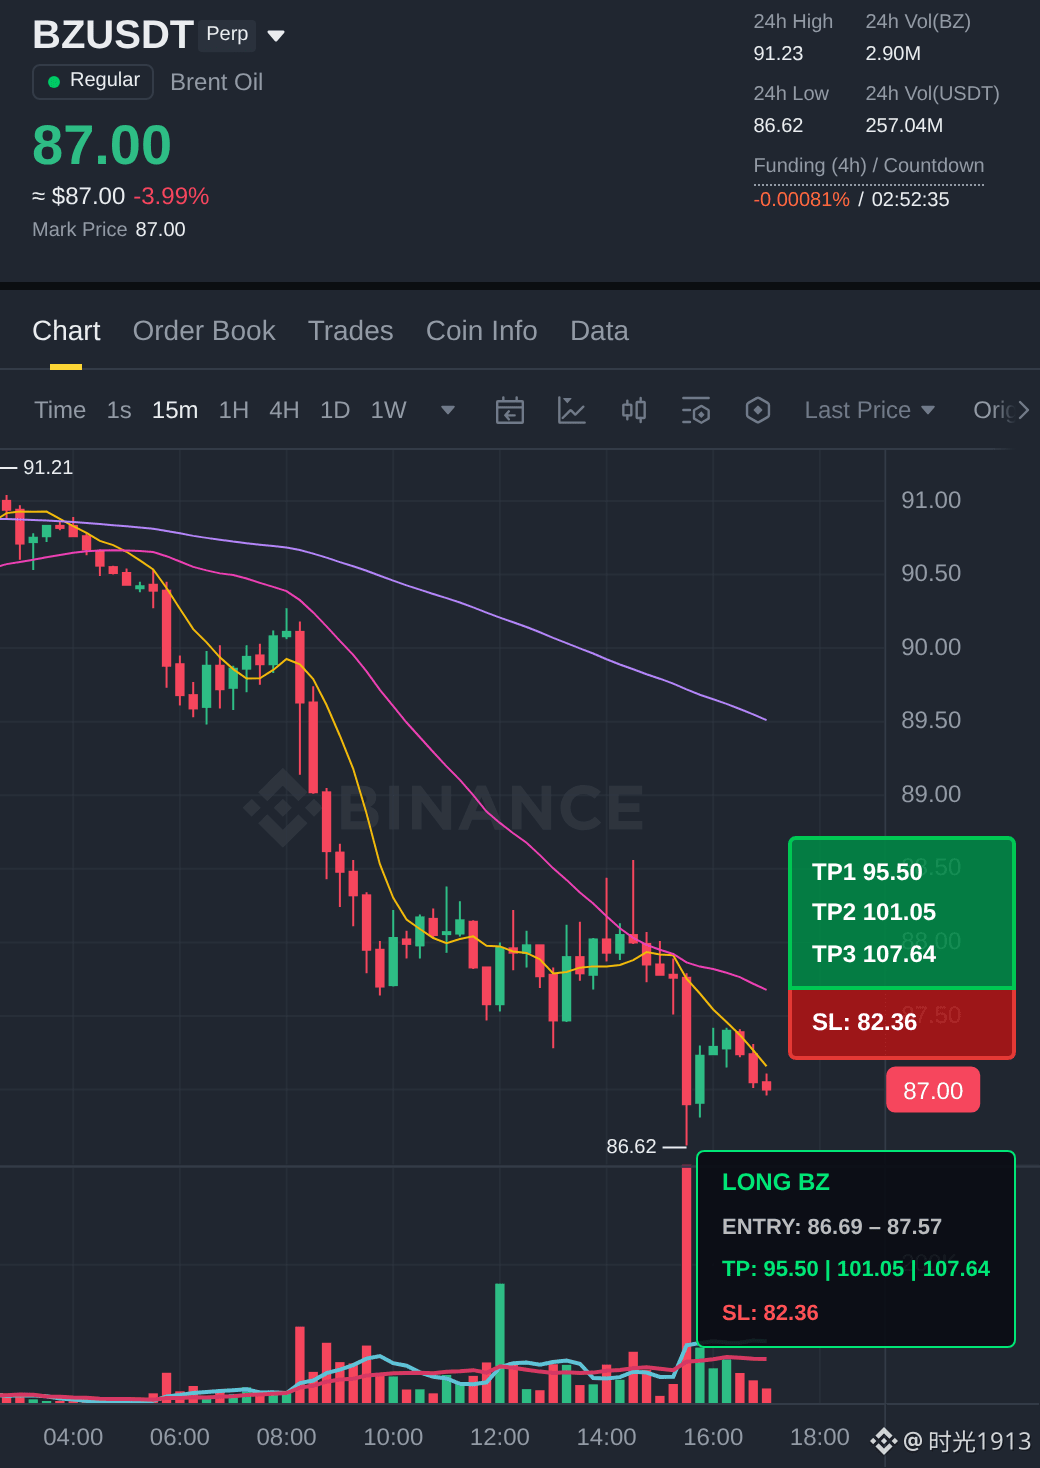Tap the 91.21 high marker on chart
Screen dimensions: 1040x1468
point(47,467)
